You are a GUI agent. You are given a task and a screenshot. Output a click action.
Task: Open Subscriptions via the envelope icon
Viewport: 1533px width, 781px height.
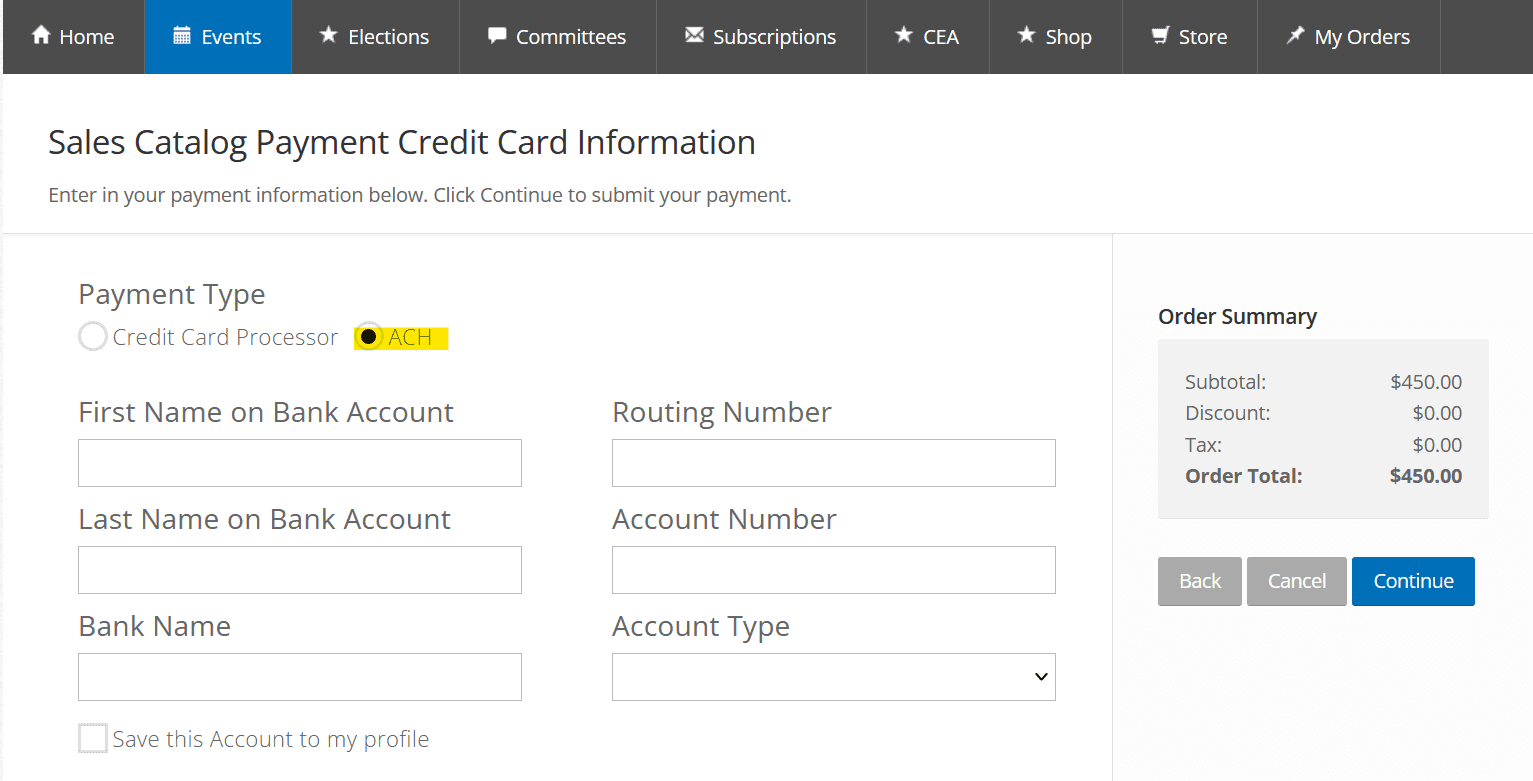[x=693, y=34]
